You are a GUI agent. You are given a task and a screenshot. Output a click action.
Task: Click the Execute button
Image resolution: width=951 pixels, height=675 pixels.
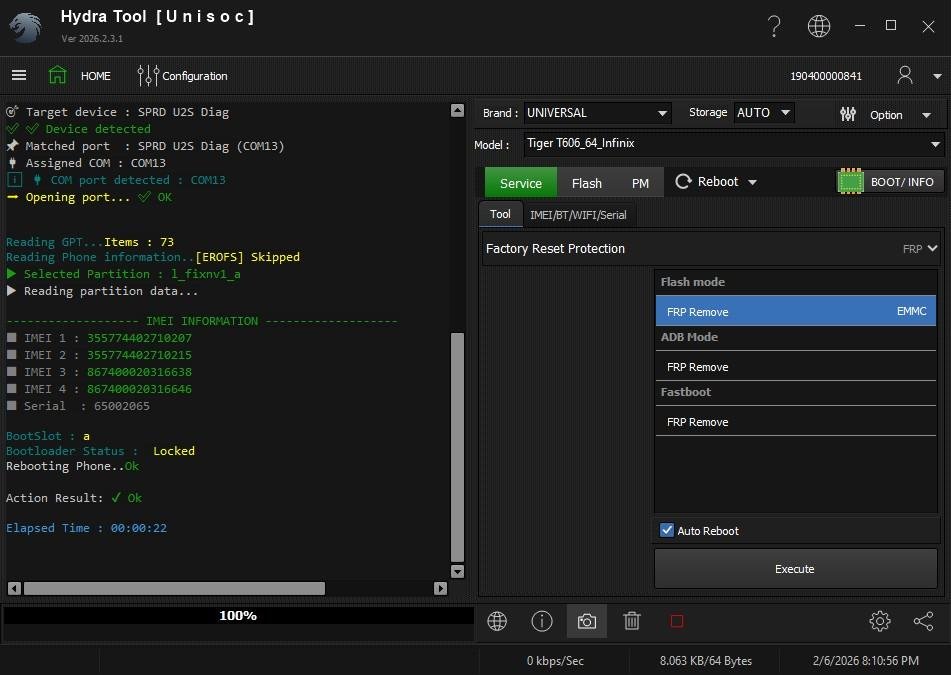[795, 569]
